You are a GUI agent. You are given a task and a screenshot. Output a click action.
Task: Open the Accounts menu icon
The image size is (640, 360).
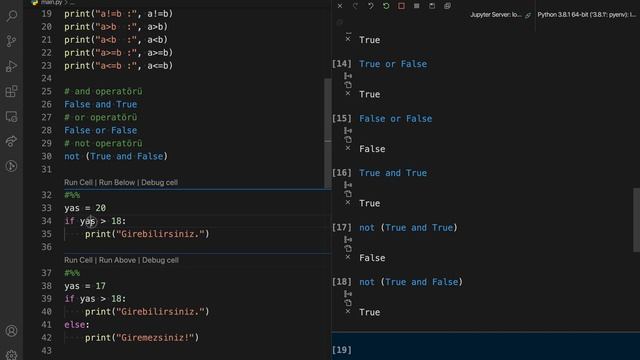click(11, 331)
